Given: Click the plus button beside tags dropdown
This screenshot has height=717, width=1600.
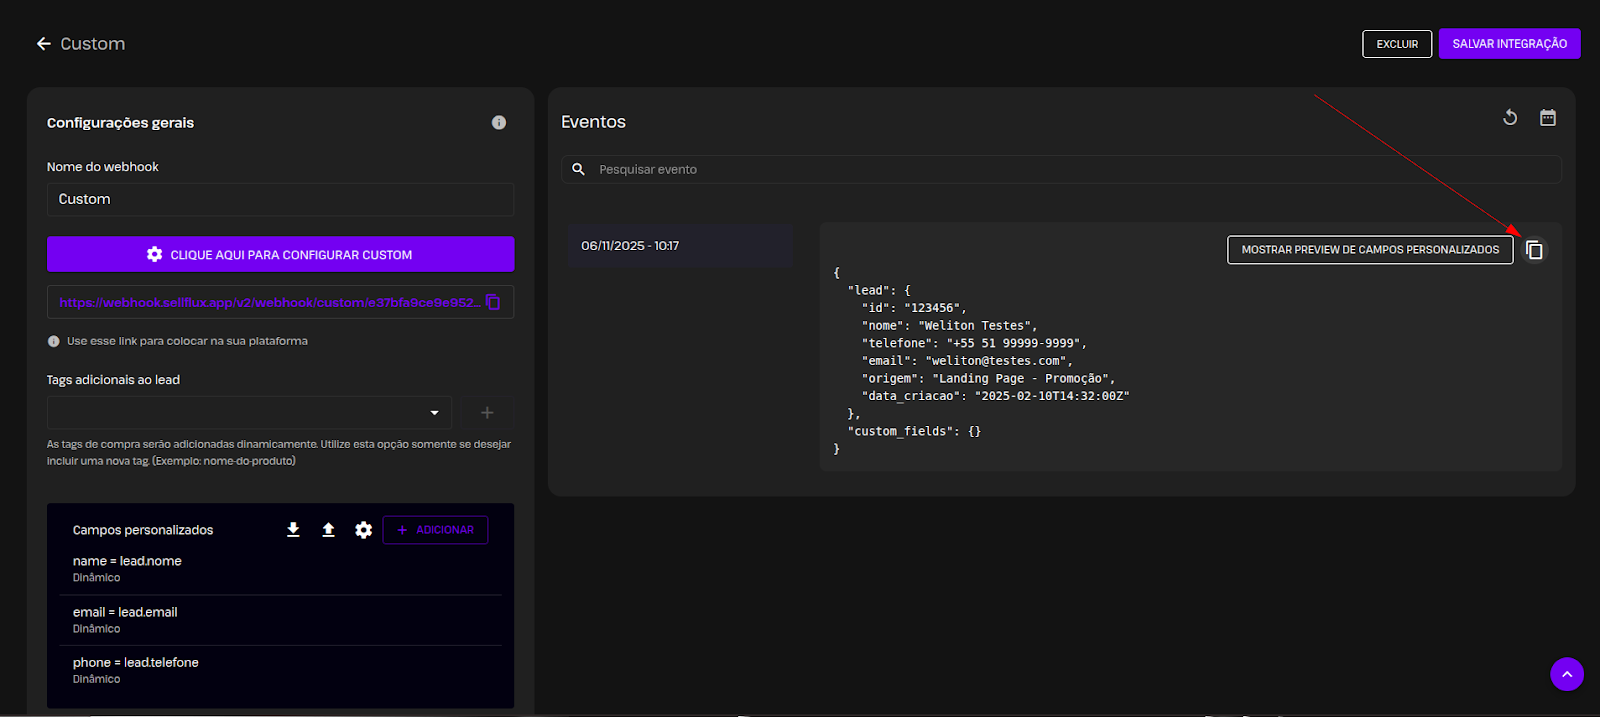Looking at the screenshot, I should (x=487, y=413).
